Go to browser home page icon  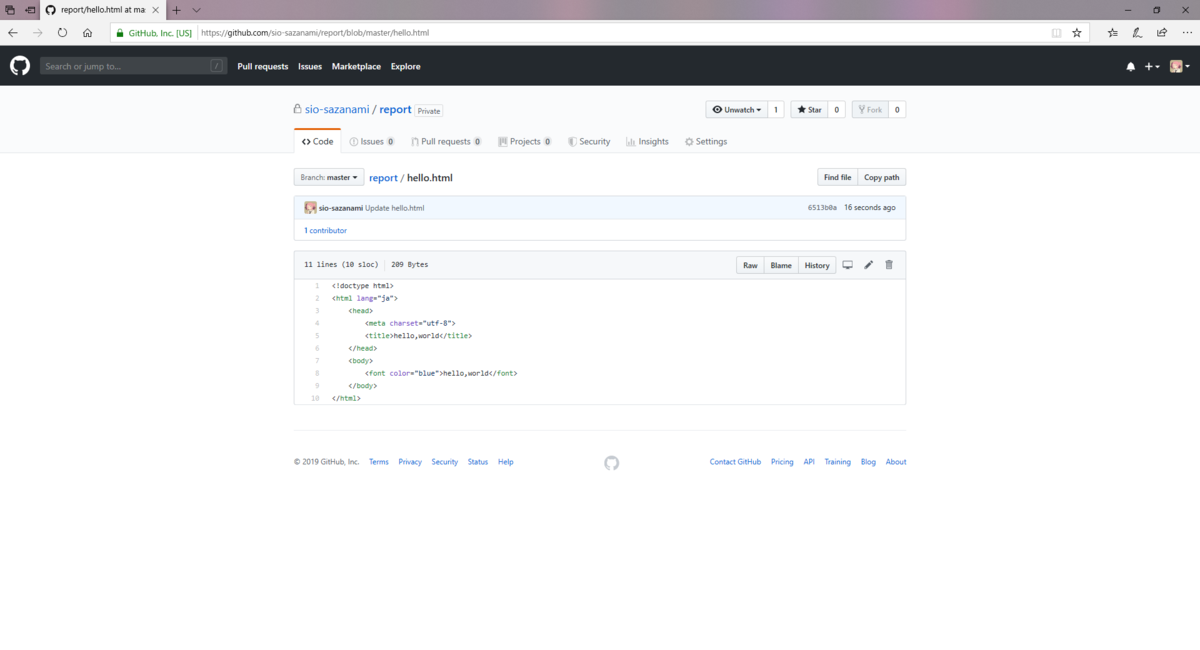87,32
